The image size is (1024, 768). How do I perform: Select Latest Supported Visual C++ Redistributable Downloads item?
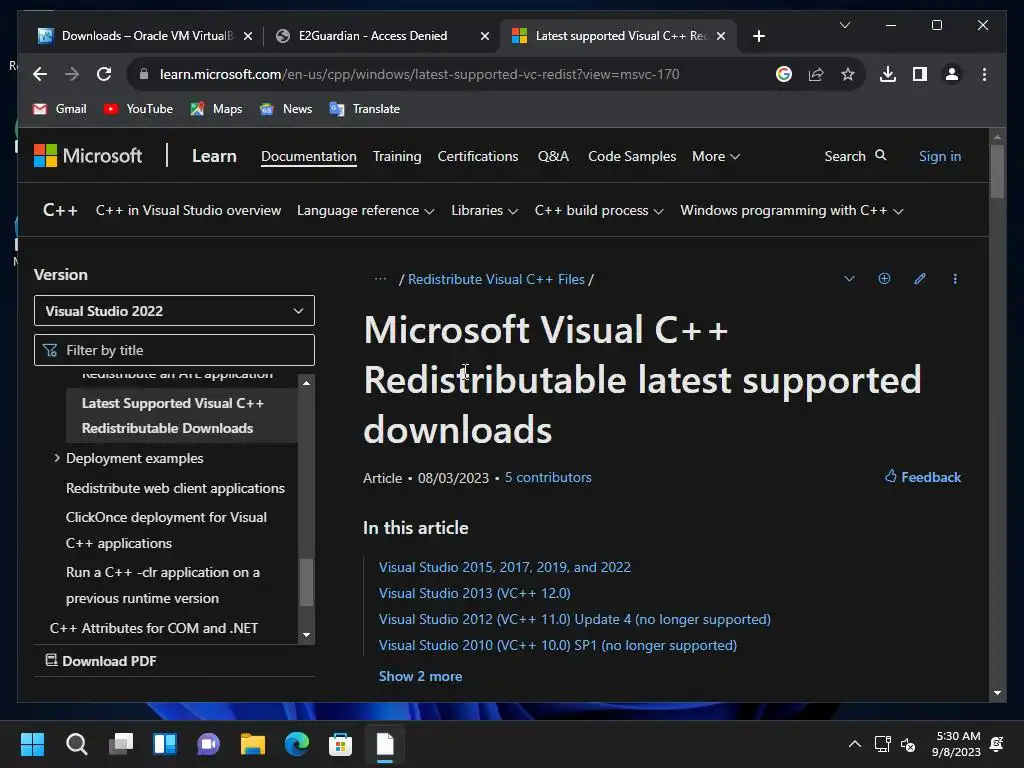pos(182,415)
